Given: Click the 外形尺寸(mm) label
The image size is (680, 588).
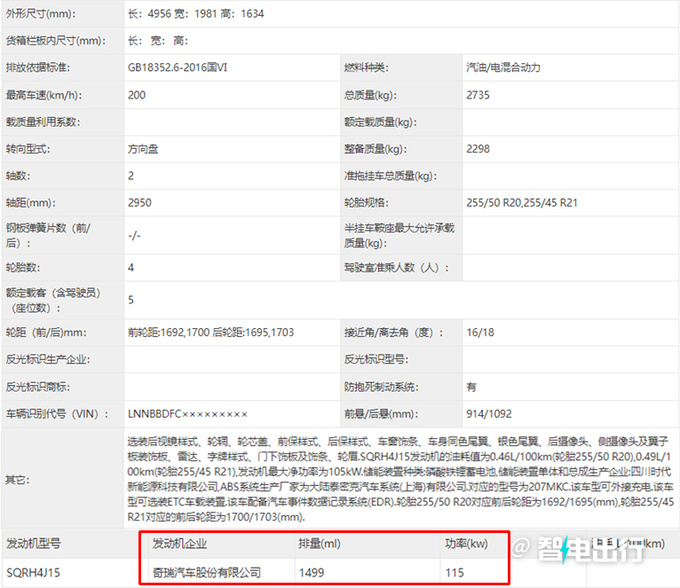Looking at the screenshot, I should pos(40,14).
